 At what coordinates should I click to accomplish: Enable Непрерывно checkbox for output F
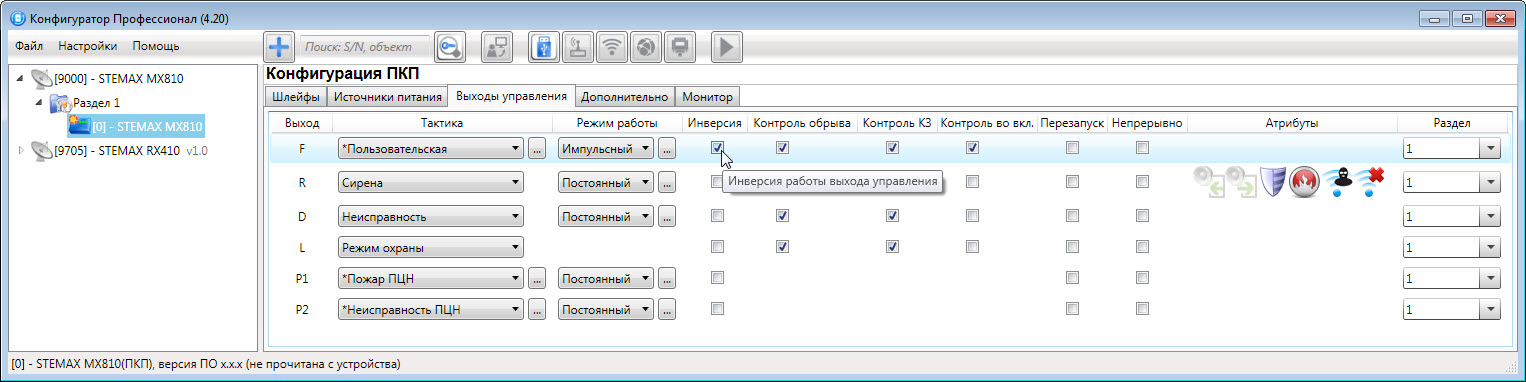pos(1142,147)
